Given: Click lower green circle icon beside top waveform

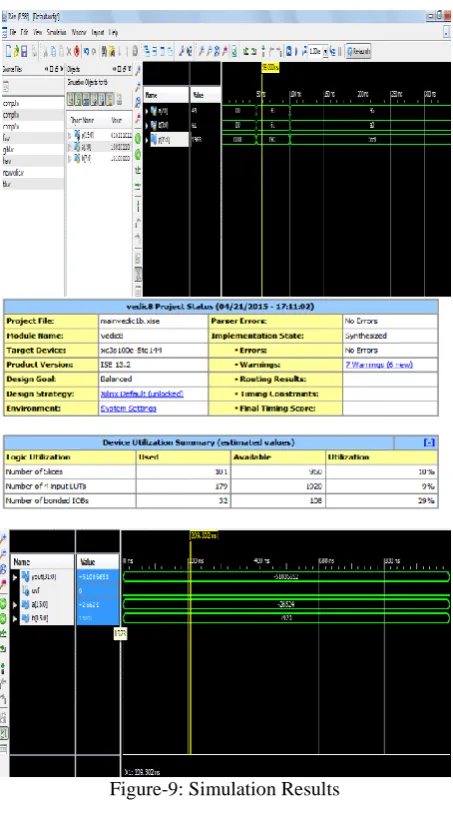Looking at the screenshot, I should pos(138,154).
